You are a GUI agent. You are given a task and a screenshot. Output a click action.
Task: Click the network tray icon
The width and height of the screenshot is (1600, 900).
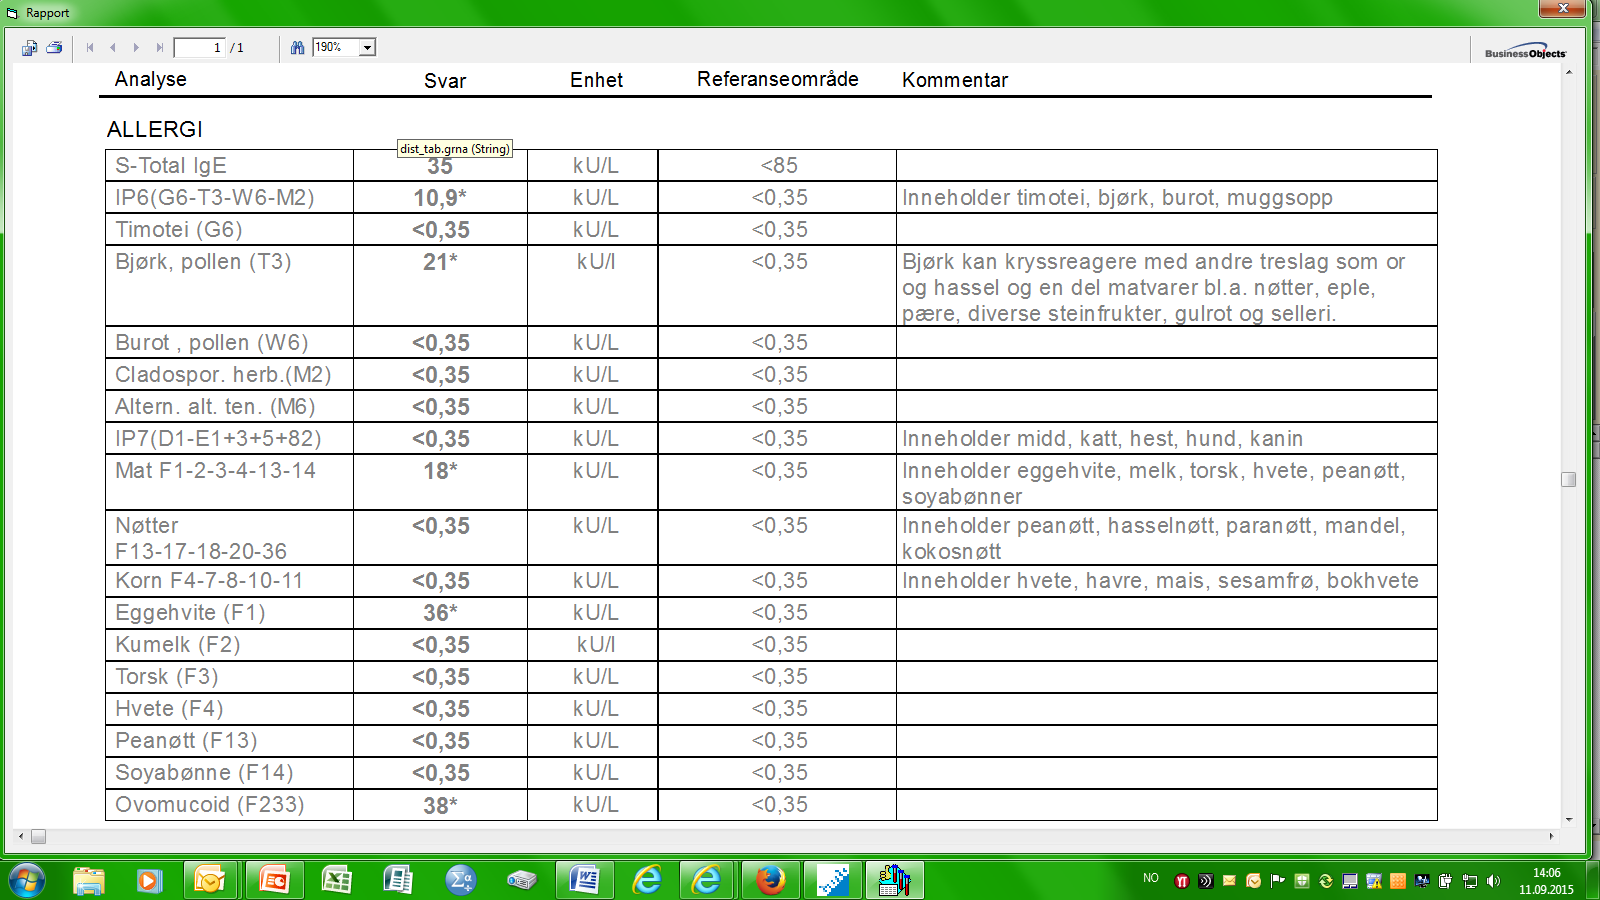click(1469, 881)
